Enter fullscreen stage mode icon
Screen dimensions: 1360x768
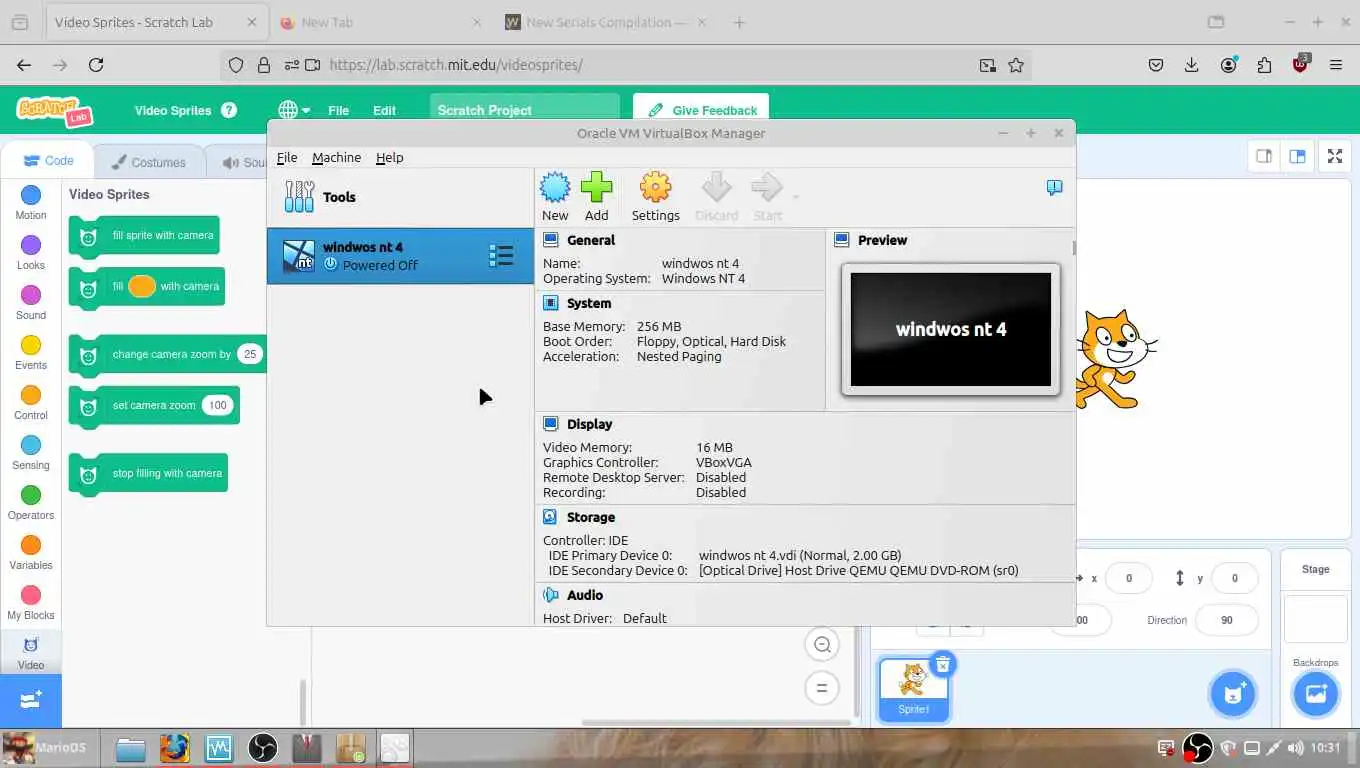coord(1334,156)
